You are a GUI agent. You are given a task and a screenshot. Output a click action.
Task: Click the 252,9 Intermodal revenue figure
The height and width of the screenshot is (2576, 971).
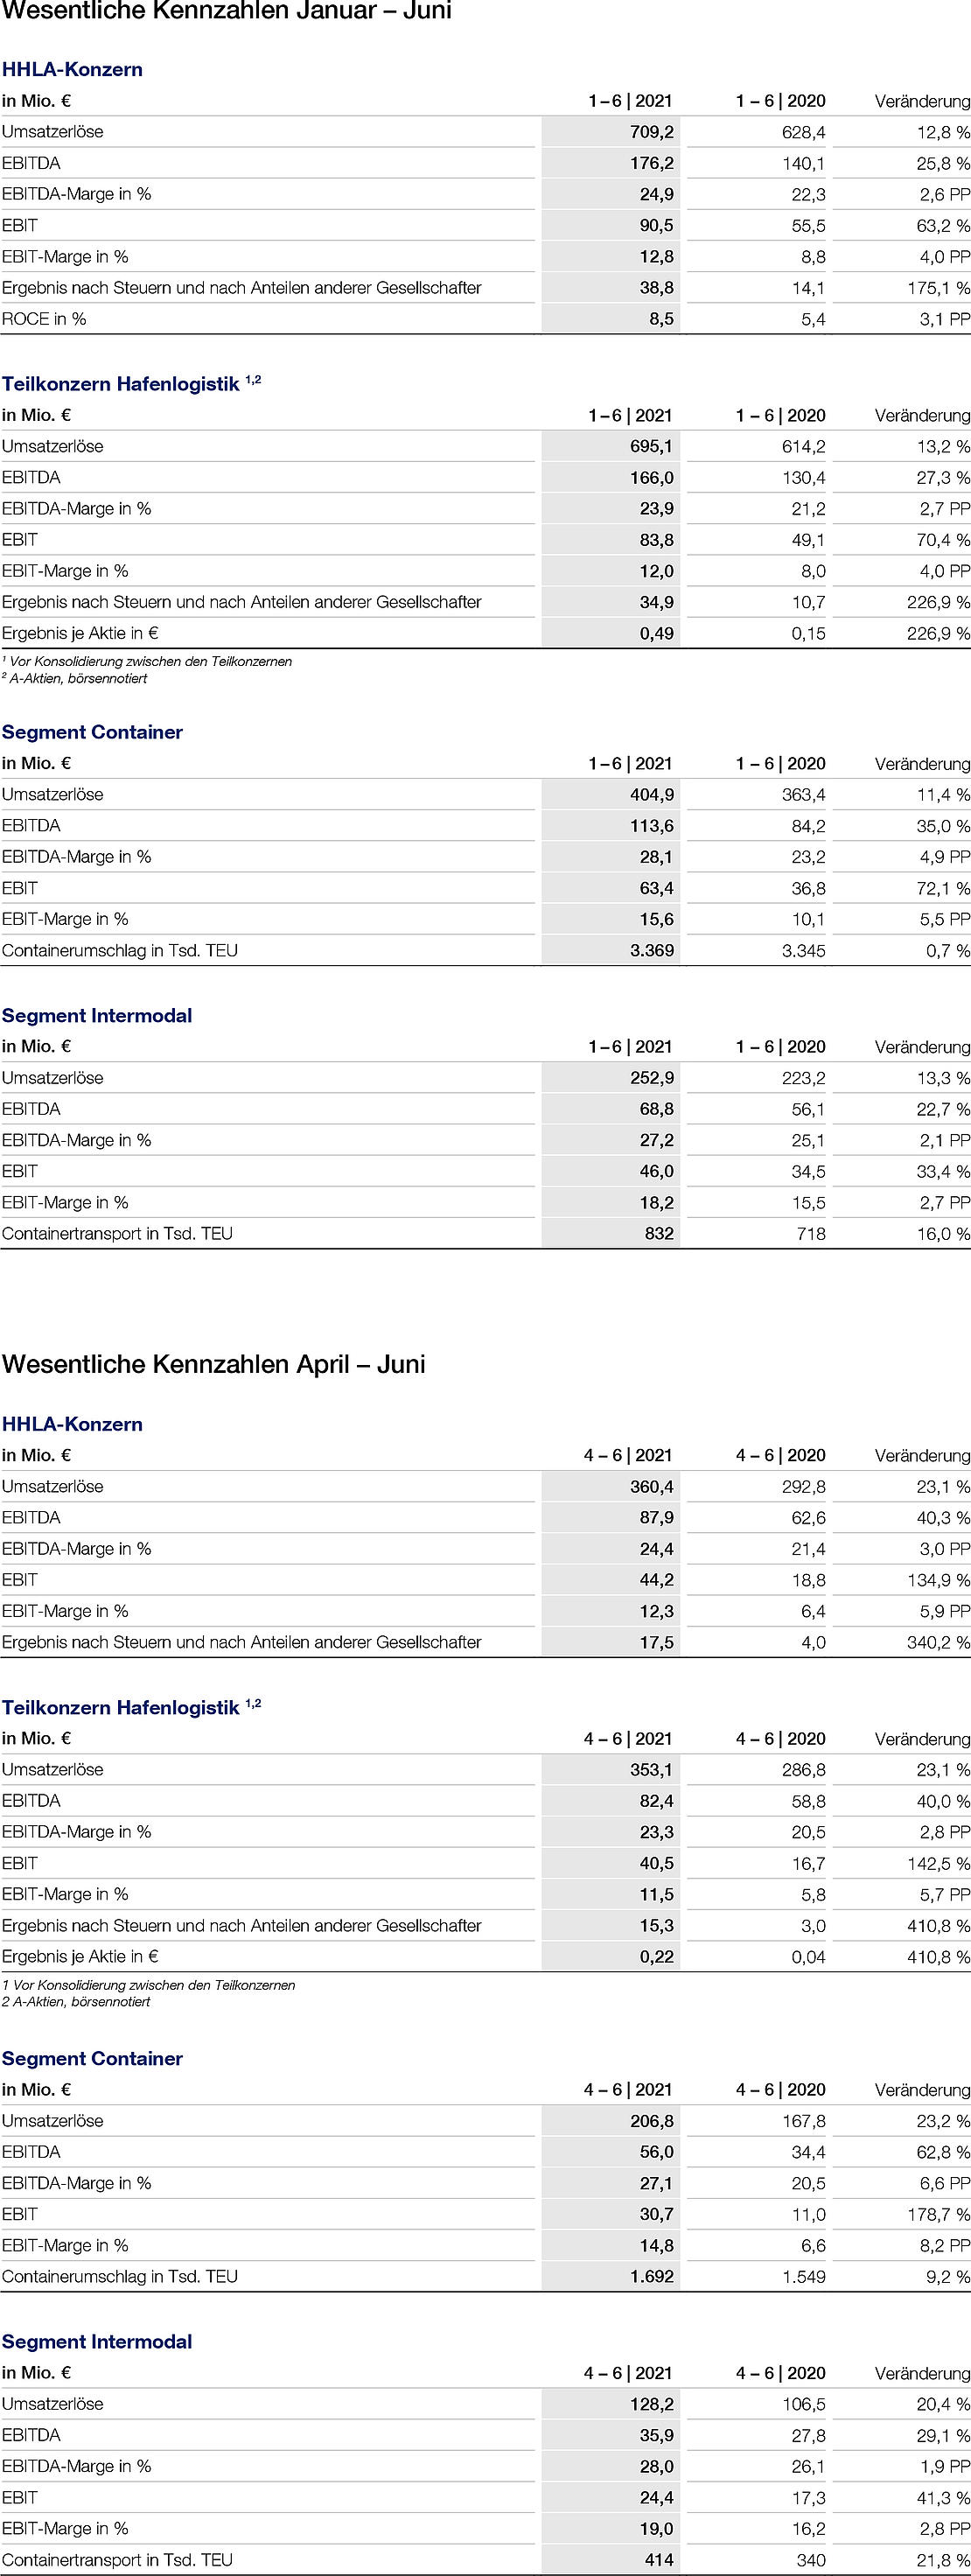pos(651,1078)
